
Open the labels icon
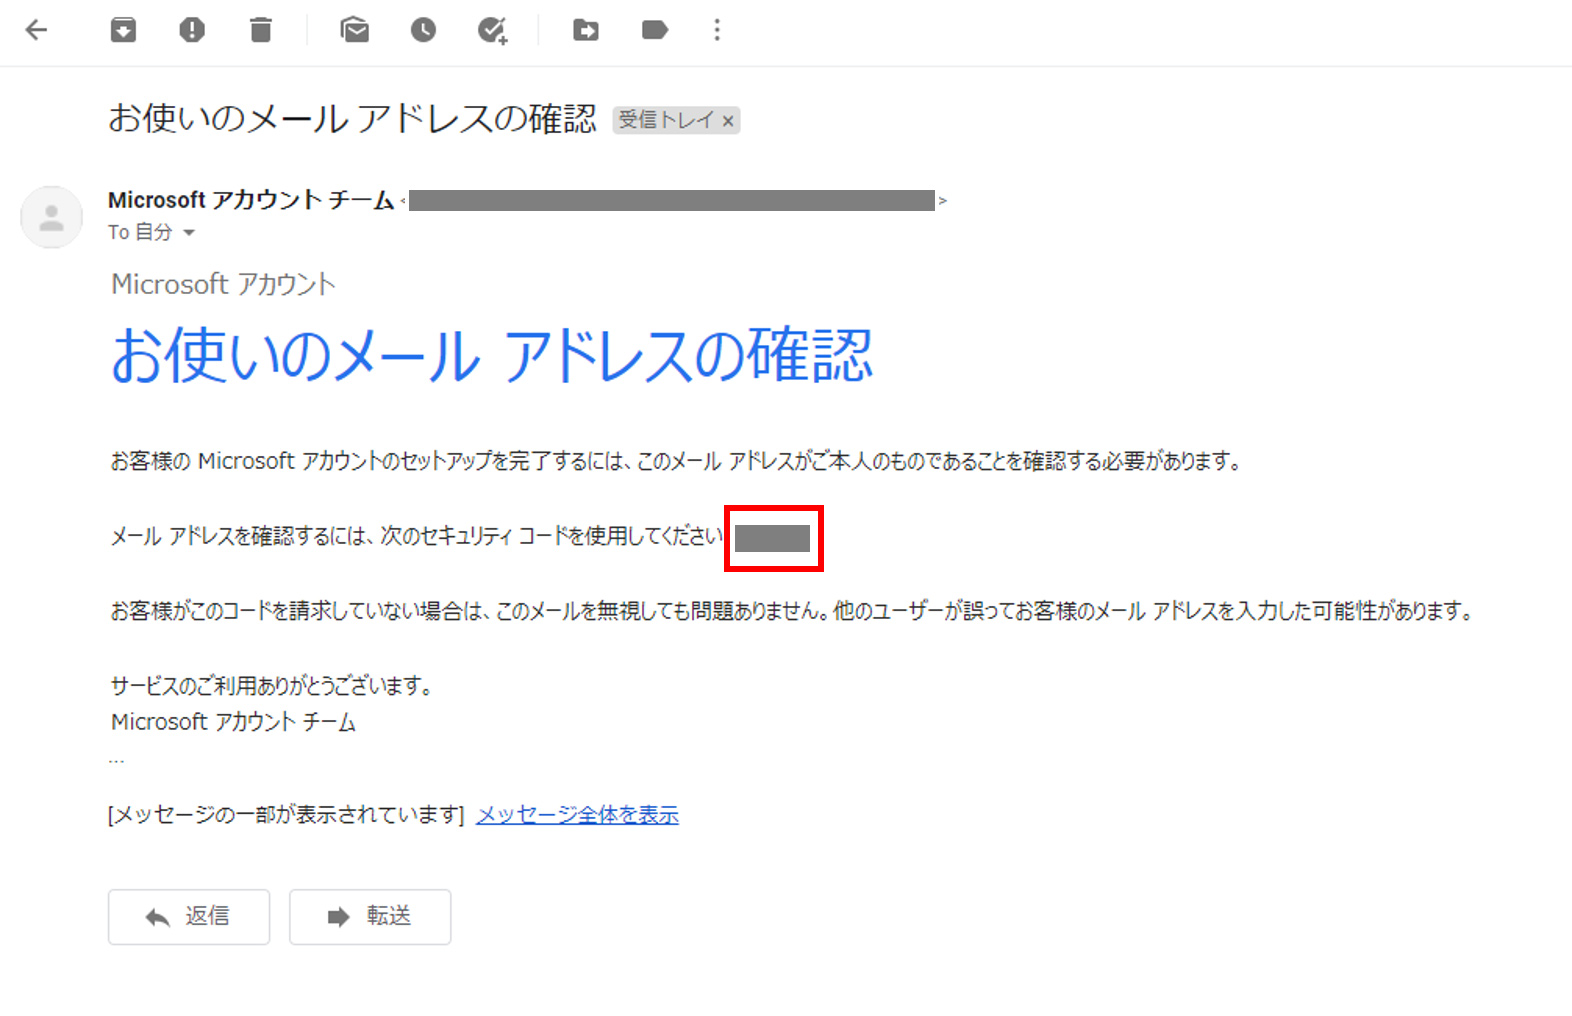(x=655, y=30)
